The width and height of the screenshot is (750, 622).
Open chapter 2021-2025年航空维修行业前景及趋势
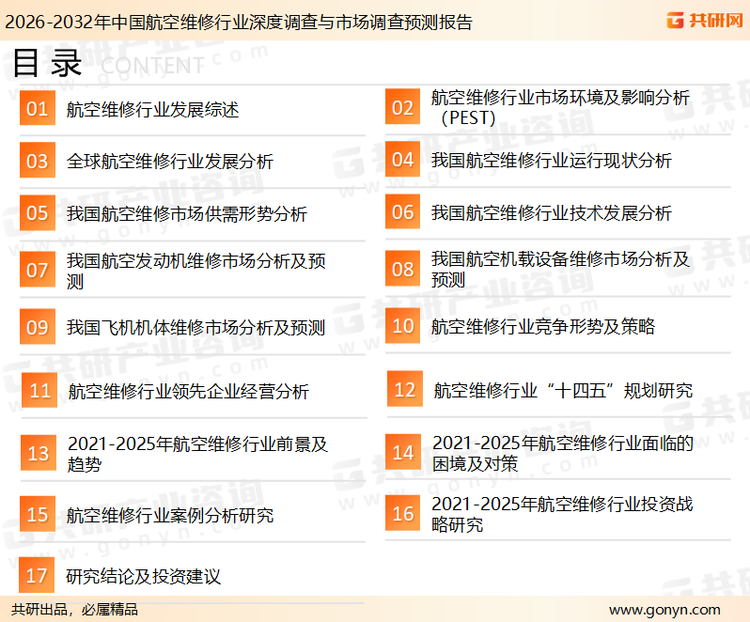(x=198, y=454)
